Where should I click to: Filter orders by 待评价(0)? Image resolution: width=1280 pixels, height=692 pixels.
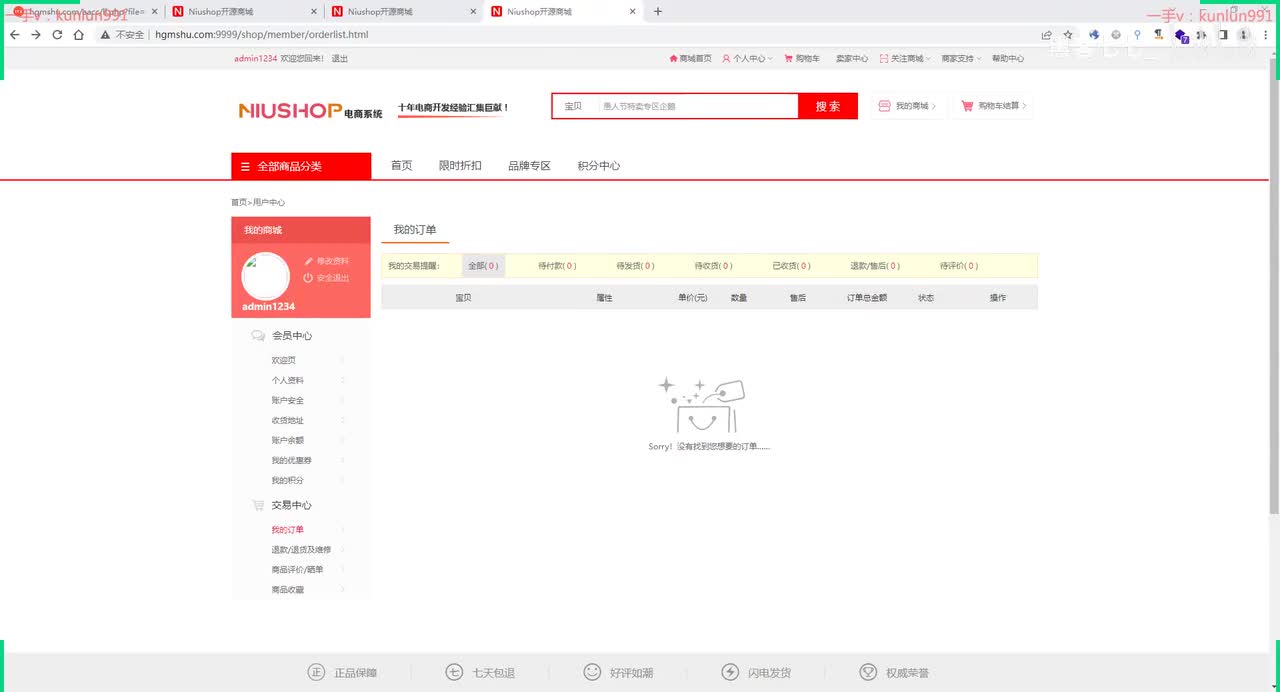pos(959,266)
